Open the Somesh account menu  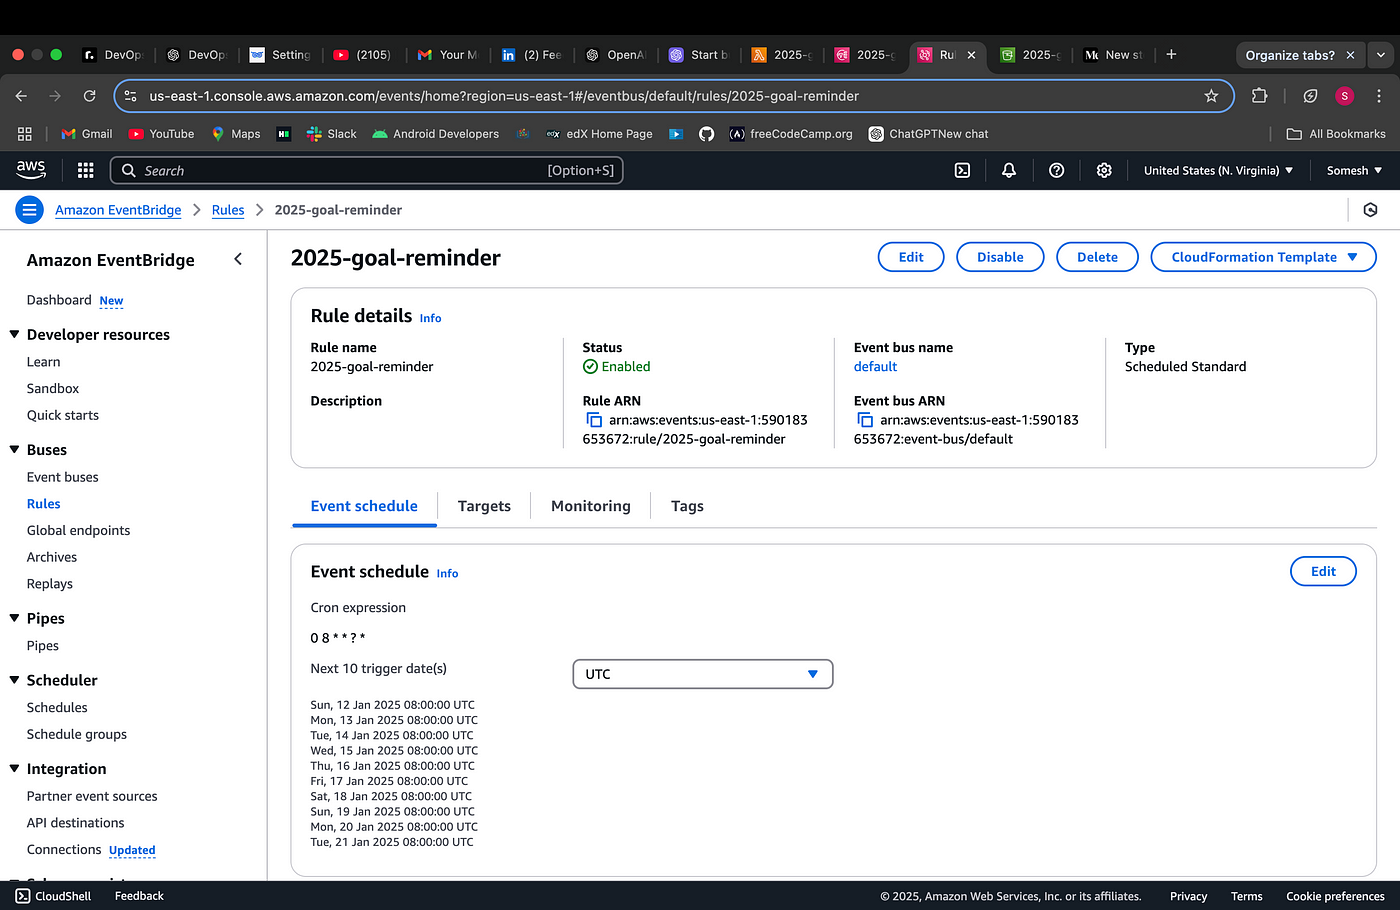[x=1354, y=171]
